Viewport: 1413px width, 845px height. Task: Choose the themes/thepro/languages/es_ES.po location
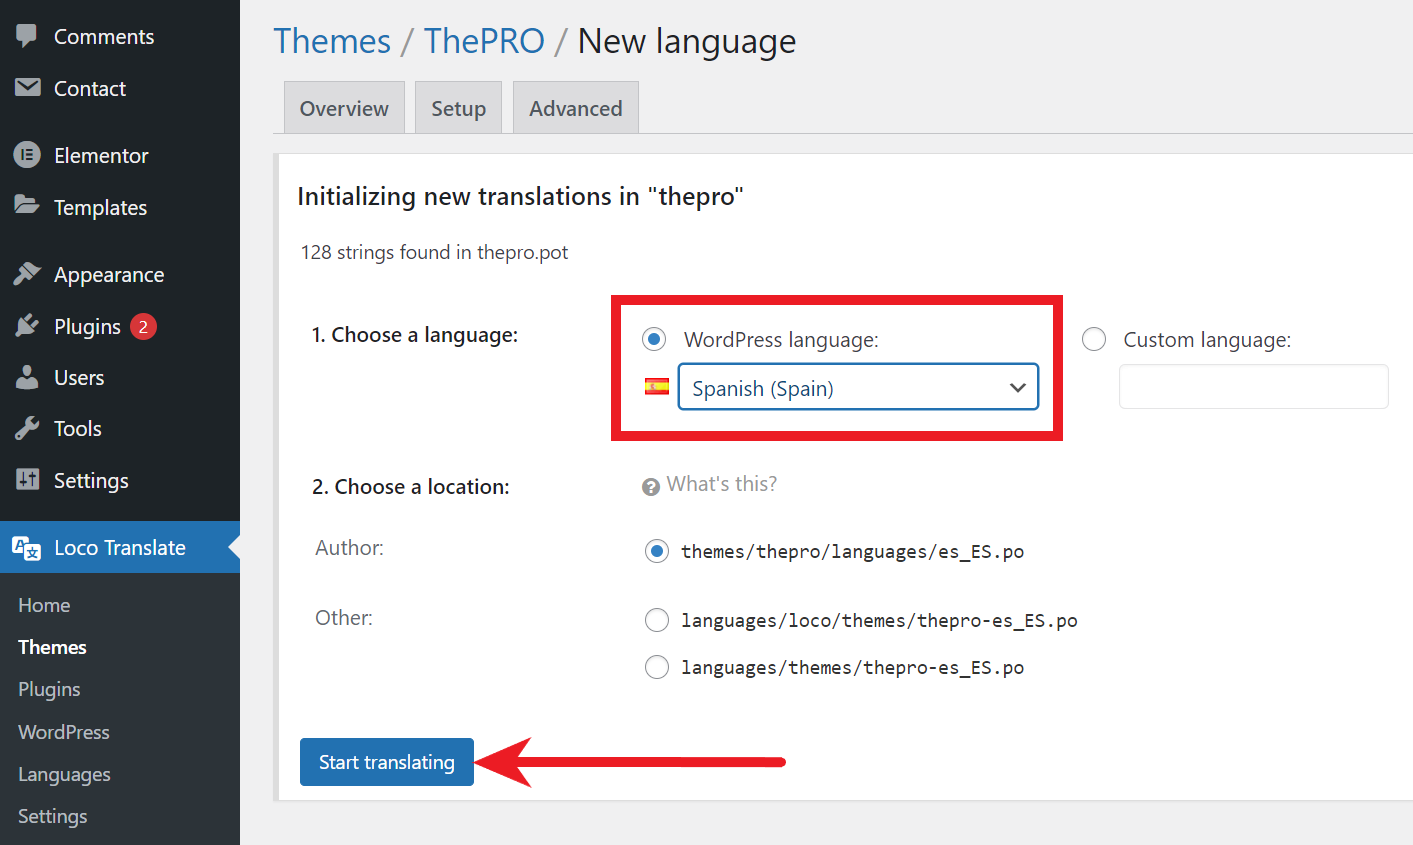tap(657, 551)
